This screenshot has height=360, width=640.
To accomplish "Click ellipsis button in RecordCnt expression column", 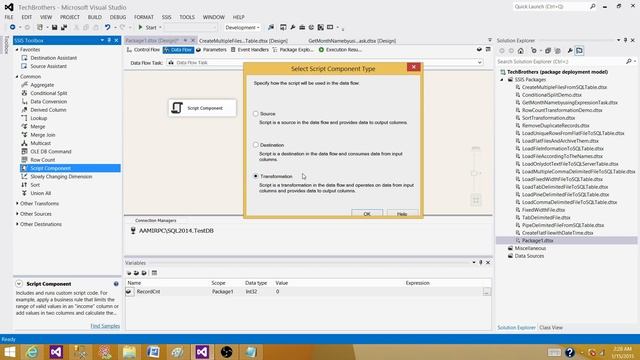I will pos(486,292).
